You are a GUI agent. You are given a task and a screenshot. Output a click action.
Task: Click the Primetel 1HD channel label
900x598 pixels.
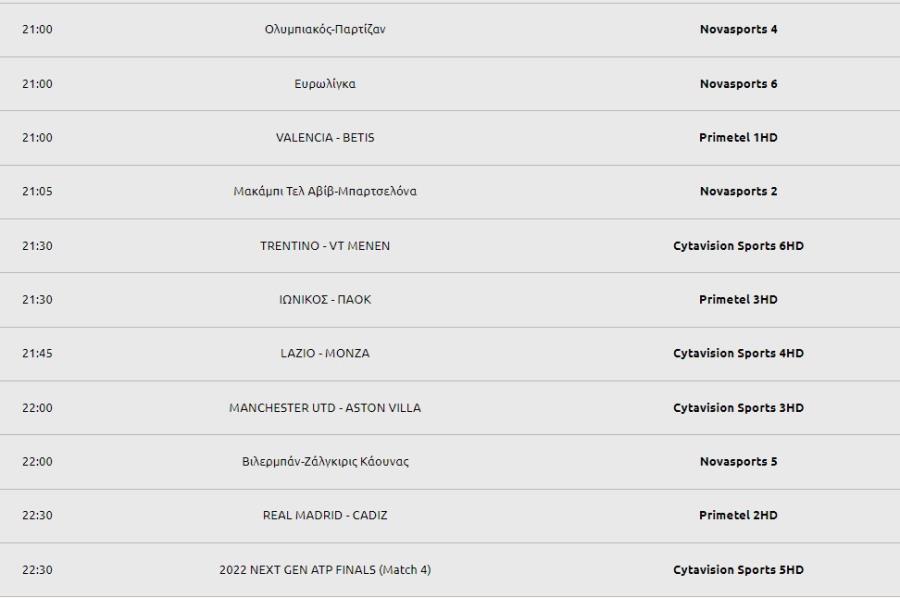pos(738,138)
